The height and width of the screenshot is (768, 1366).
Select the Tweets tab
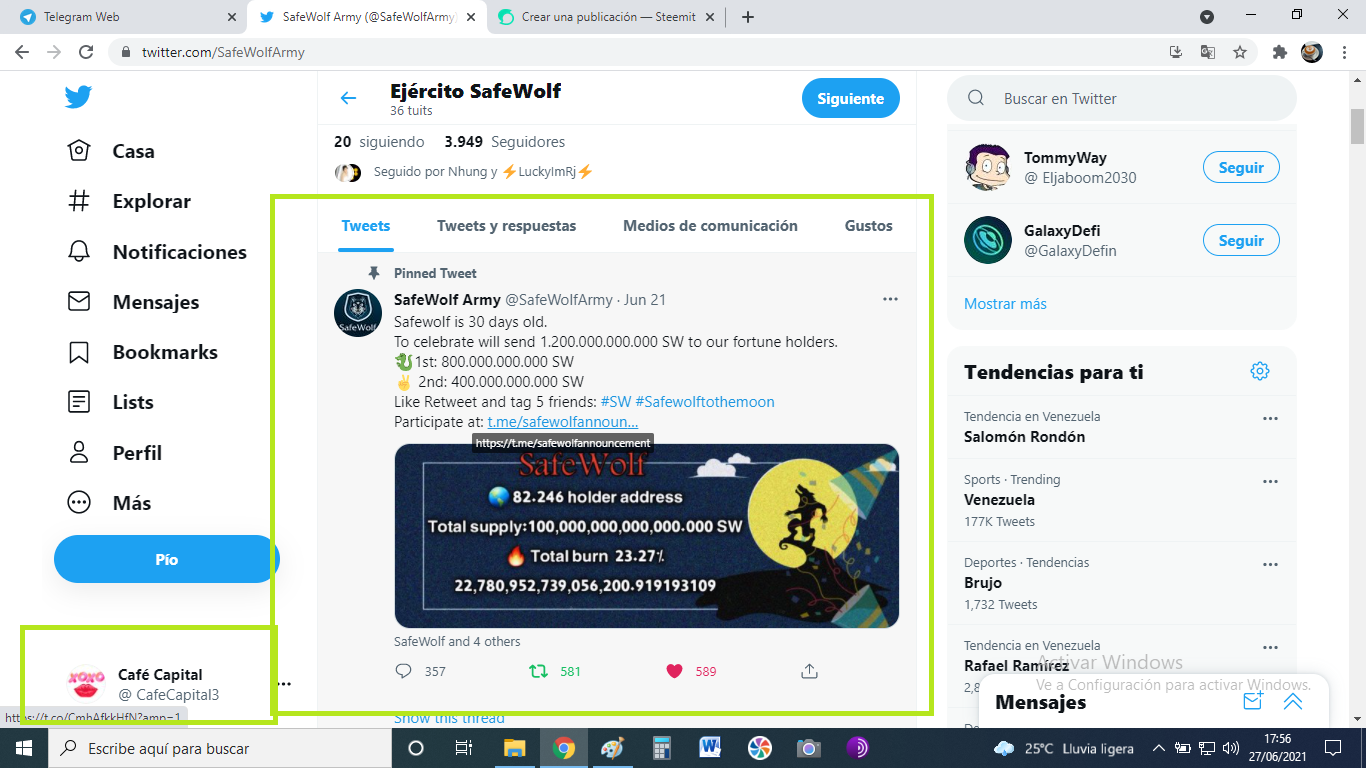pos(366,225)
